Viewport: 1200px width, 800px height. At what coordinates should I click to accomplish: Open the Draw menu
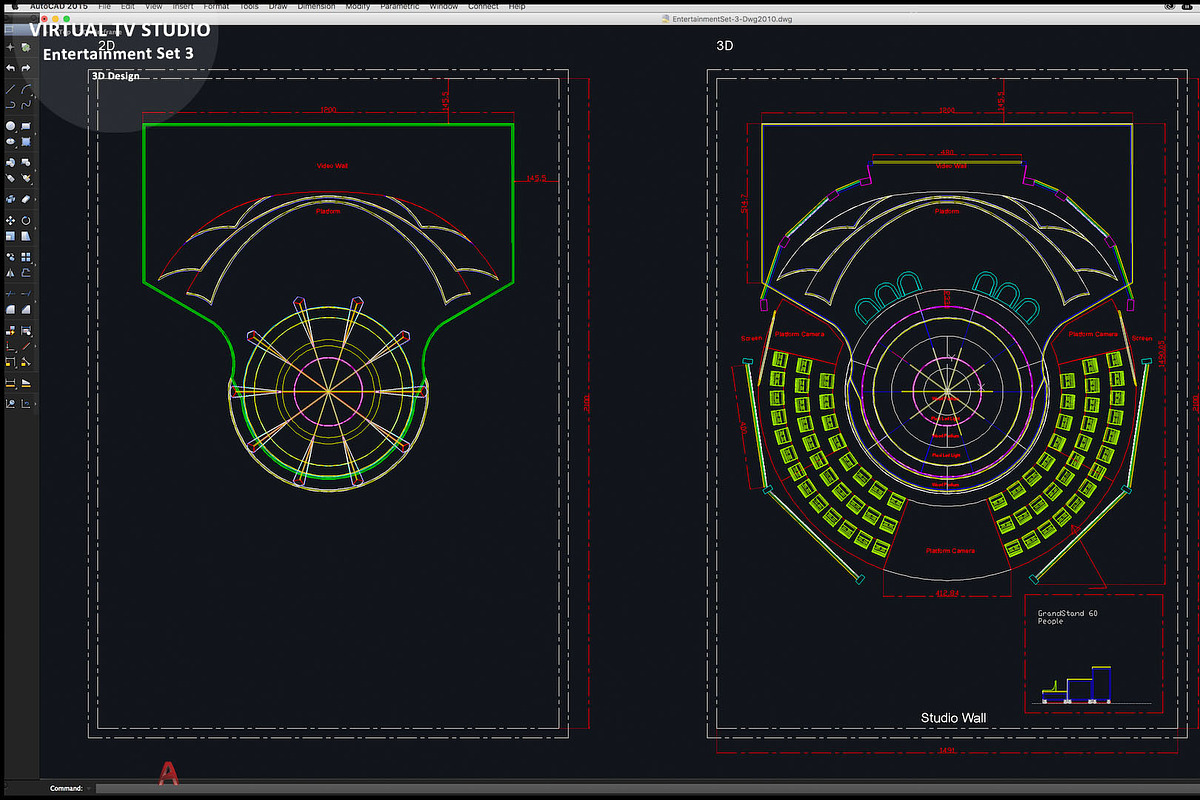(278, 6)
